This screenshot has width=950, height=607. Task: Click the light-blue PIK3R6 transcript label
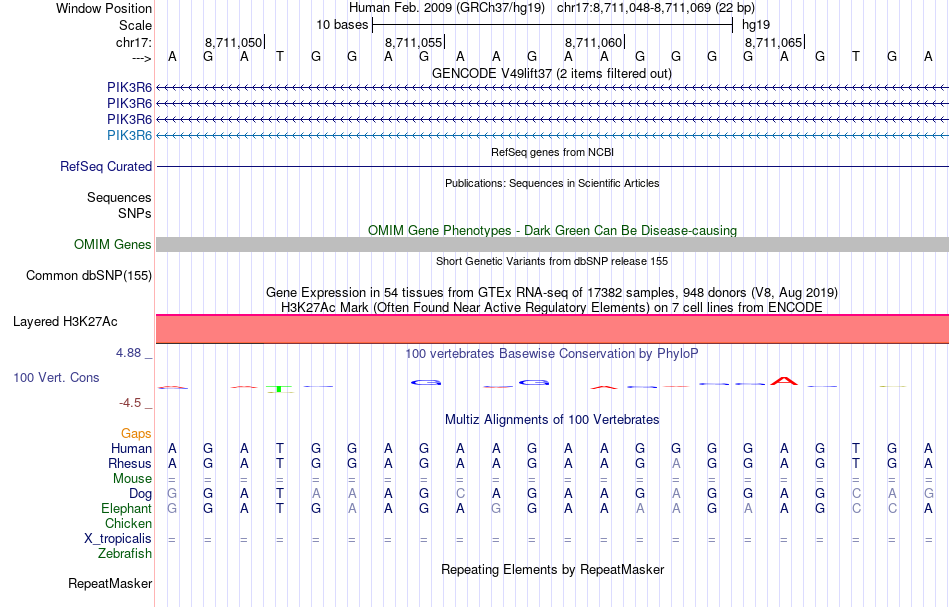129,135
